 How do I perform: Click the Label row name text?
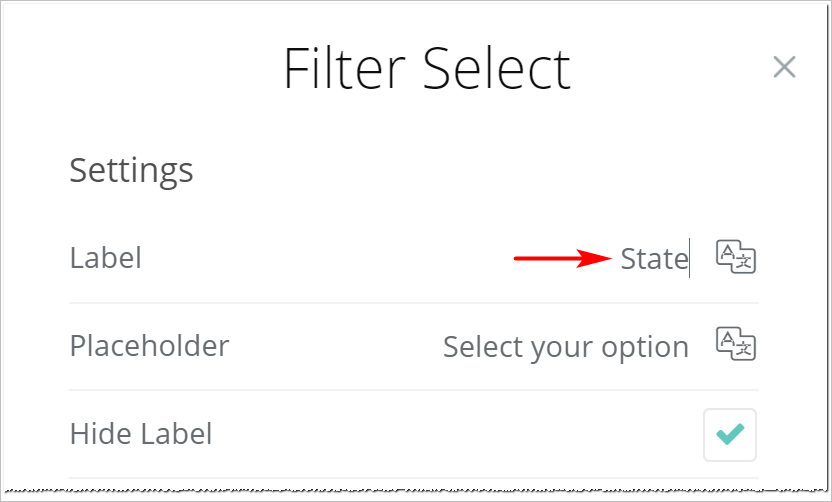point(105,258)
